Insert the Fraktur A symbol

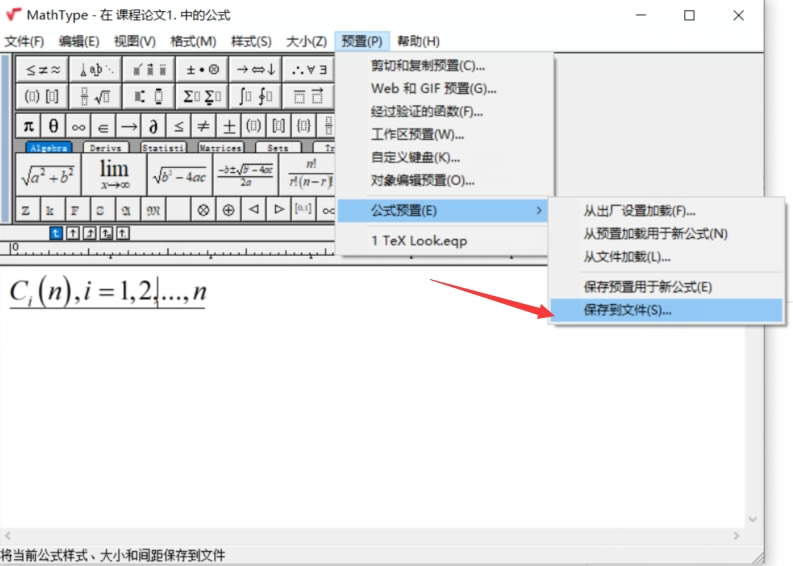tap(126, 209)
